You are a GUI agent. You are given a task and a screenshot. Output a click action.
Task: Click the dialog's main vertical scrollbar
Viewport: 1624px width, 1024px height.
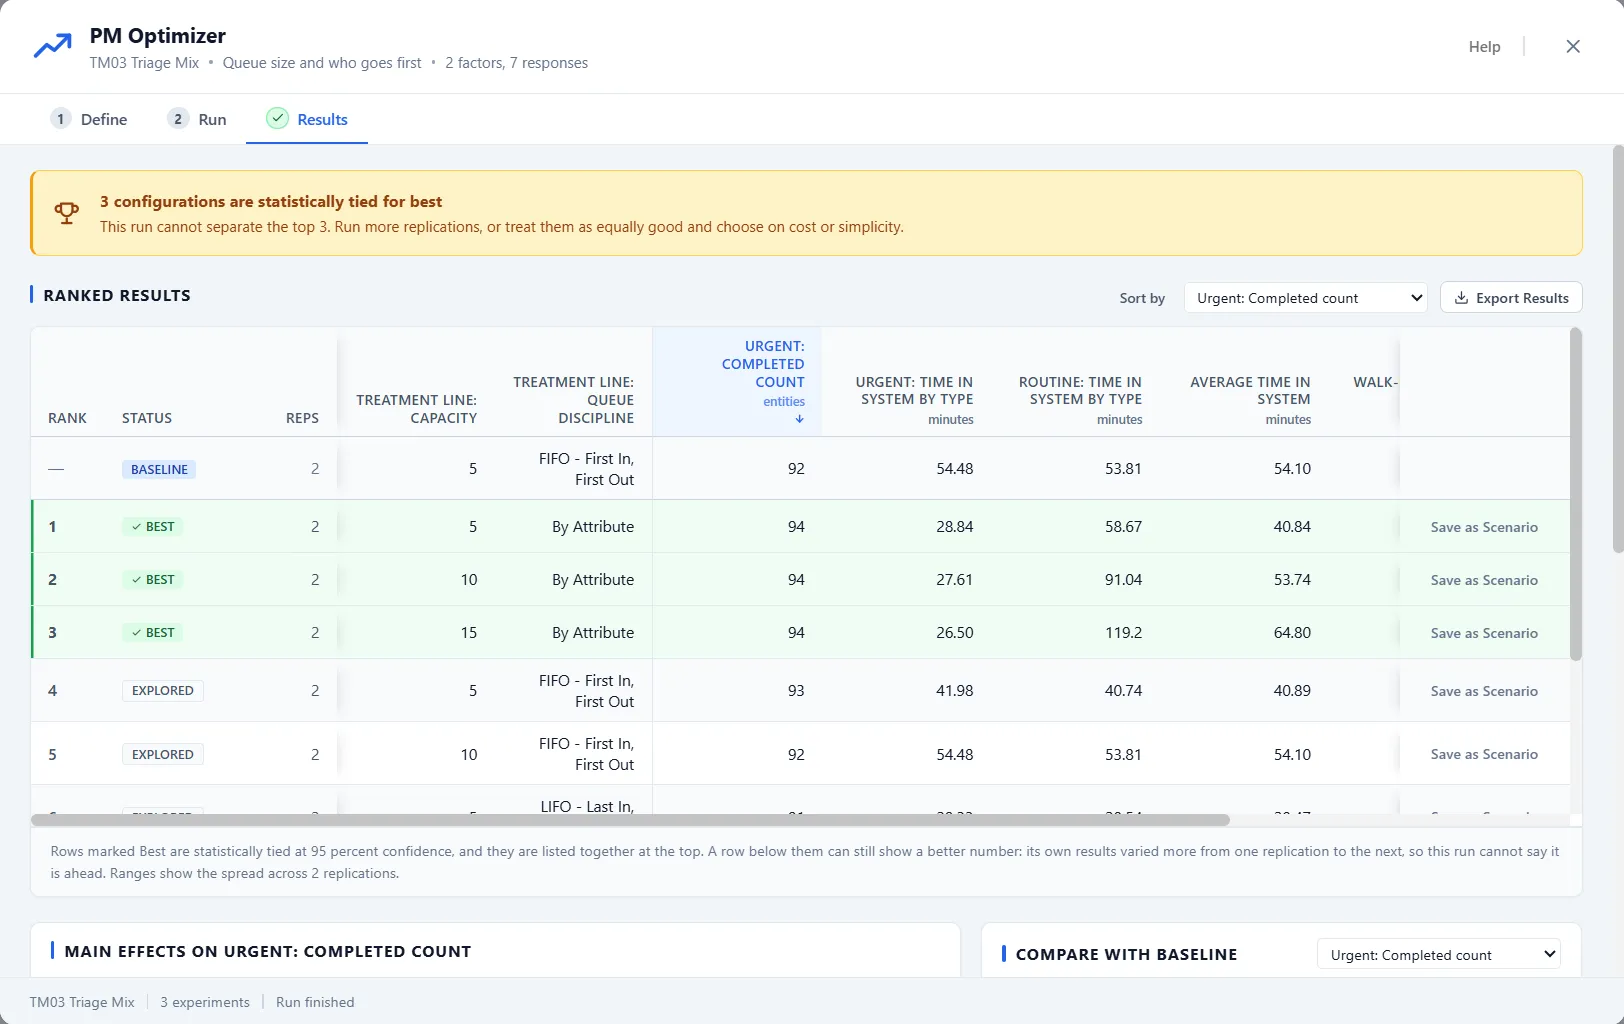coord(1618,349)
